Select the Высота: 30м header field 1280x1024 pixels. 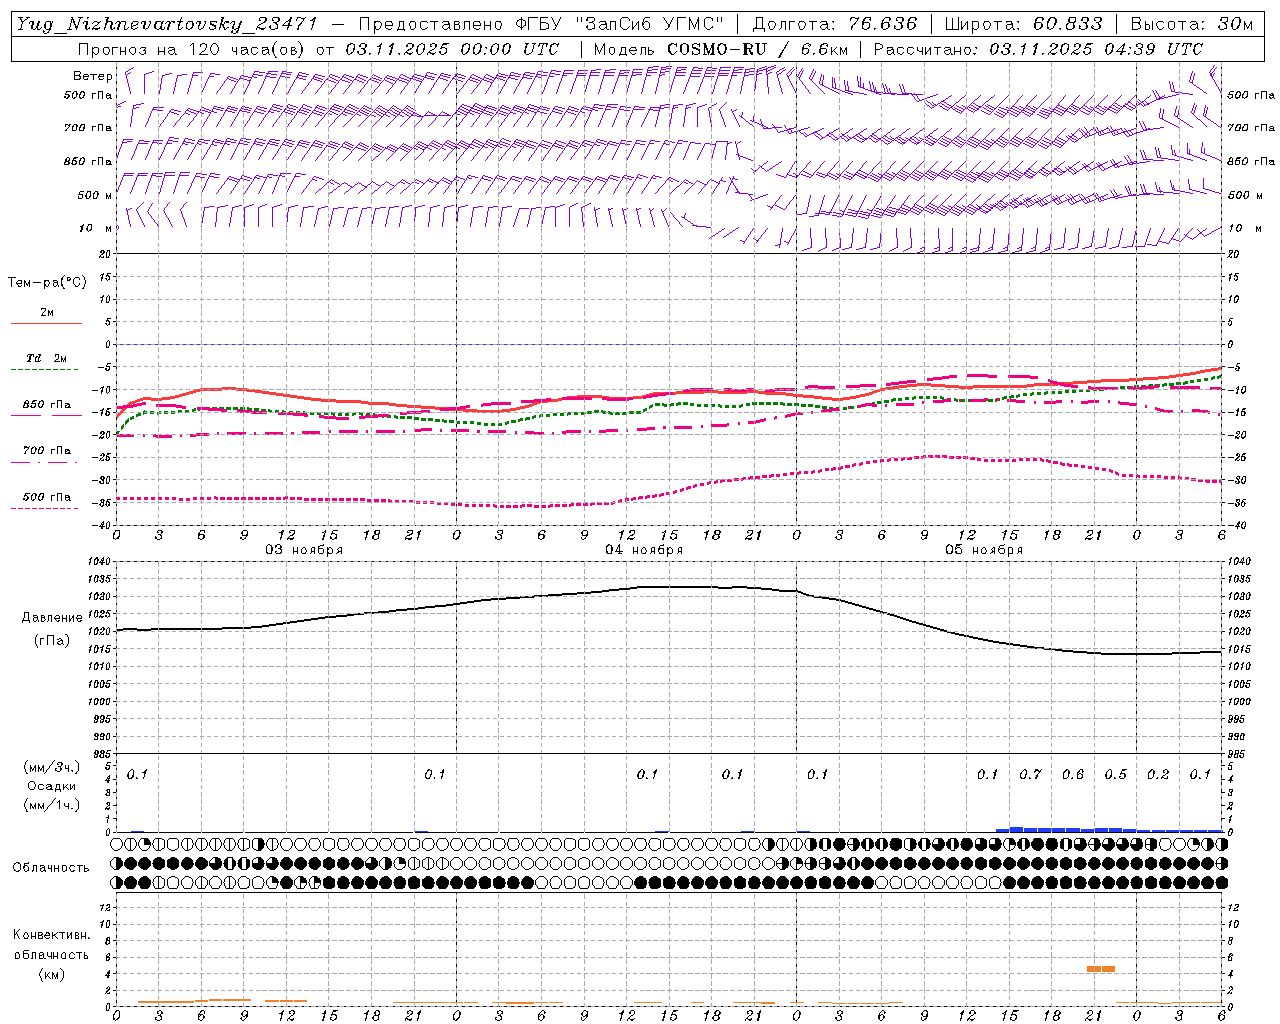pyautogui.click(x=1191, y=24)
